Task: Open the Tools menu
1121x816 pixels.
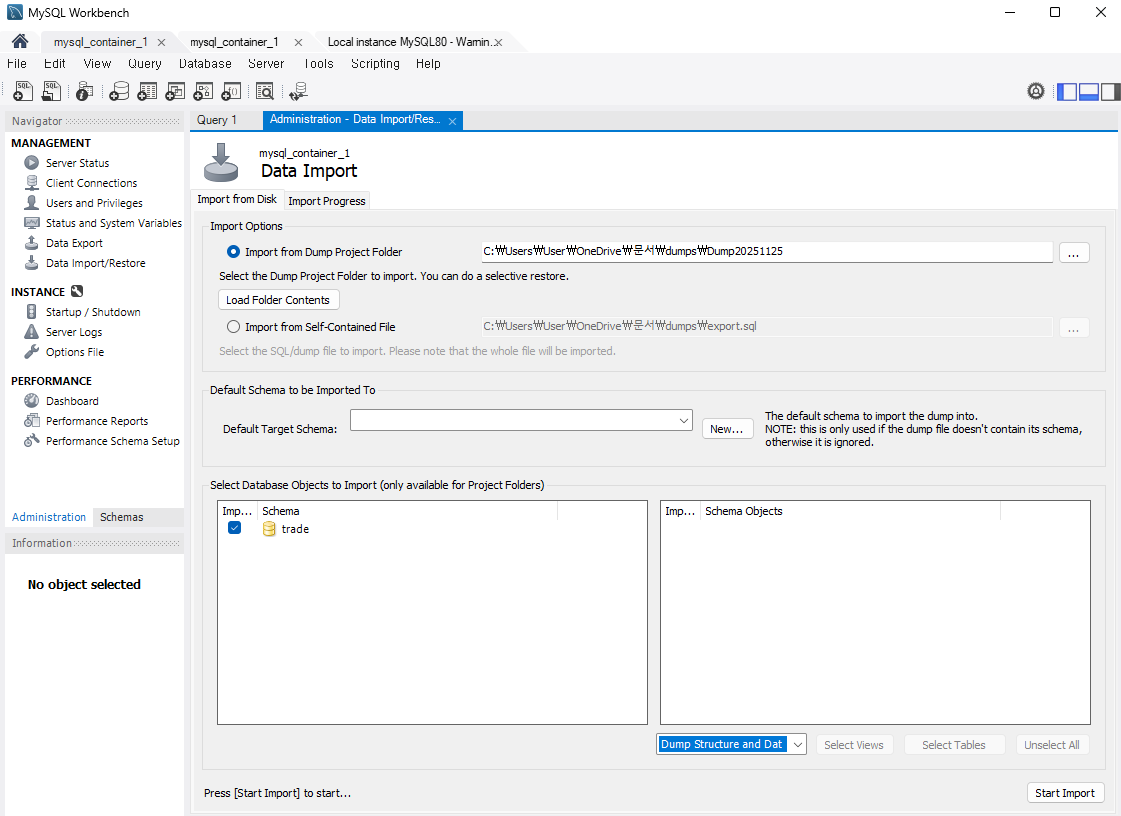Action: [318, 64]
